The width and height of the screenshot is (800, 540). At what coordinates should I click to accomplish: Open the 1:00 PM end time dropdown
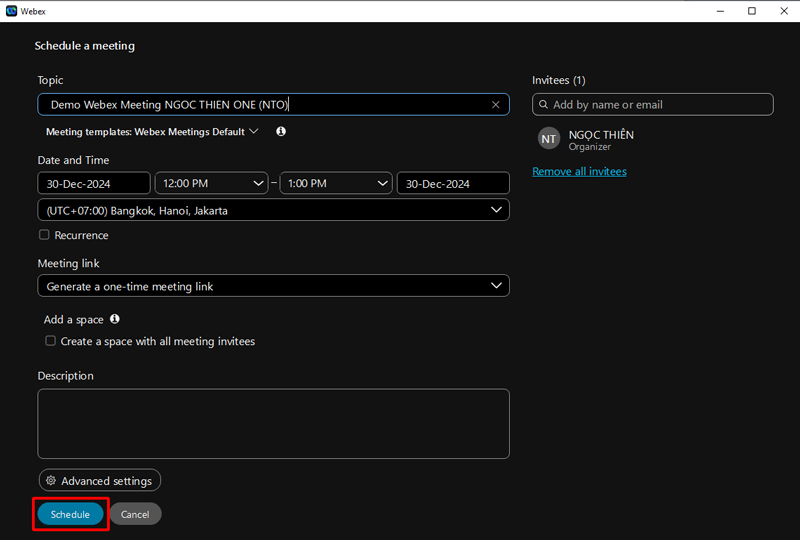click(336, 183)
